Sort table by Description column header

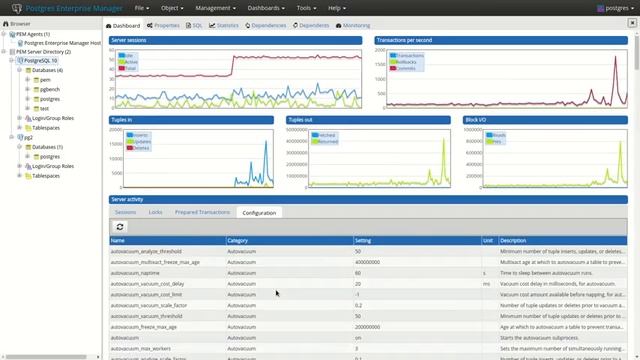563,240
